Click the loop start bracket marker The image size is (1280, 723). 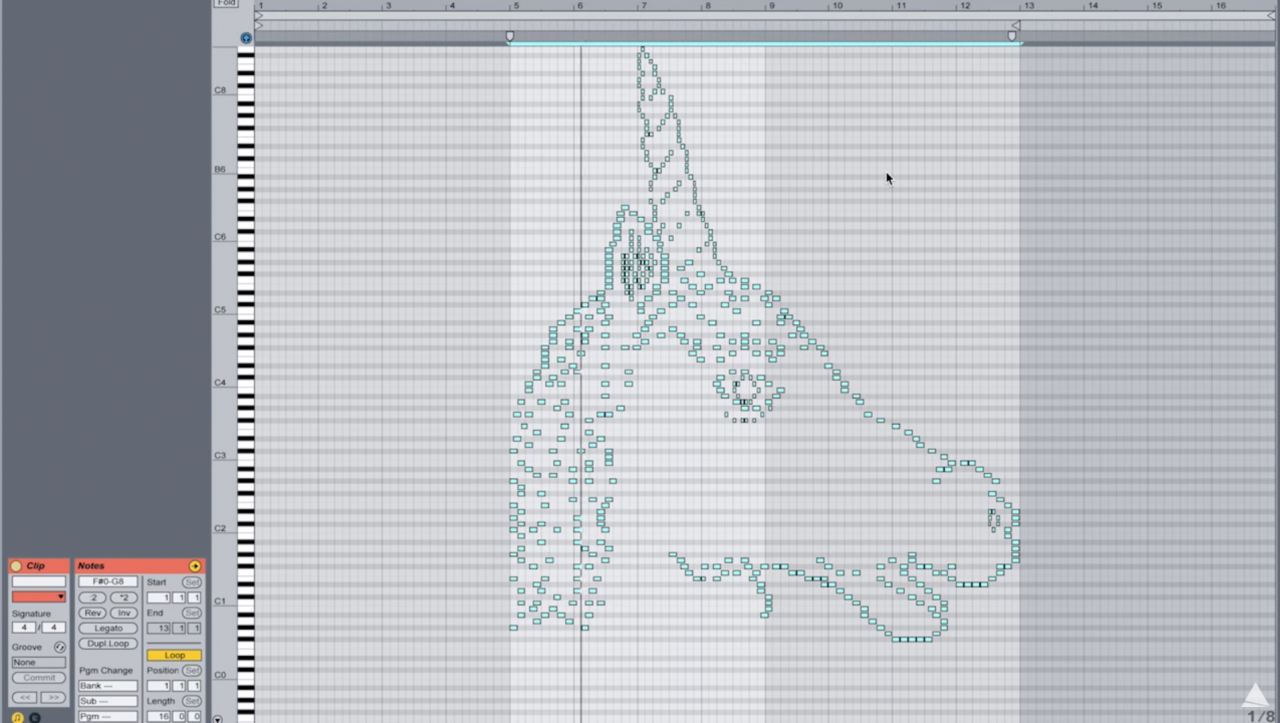click(x=510, y=36)
